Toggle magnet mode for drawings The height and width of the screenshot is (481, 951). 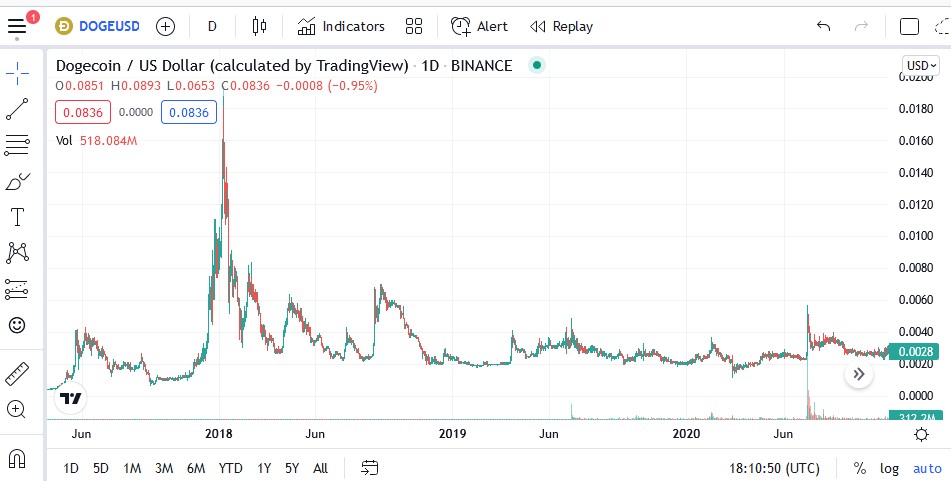tap(17, 459)
